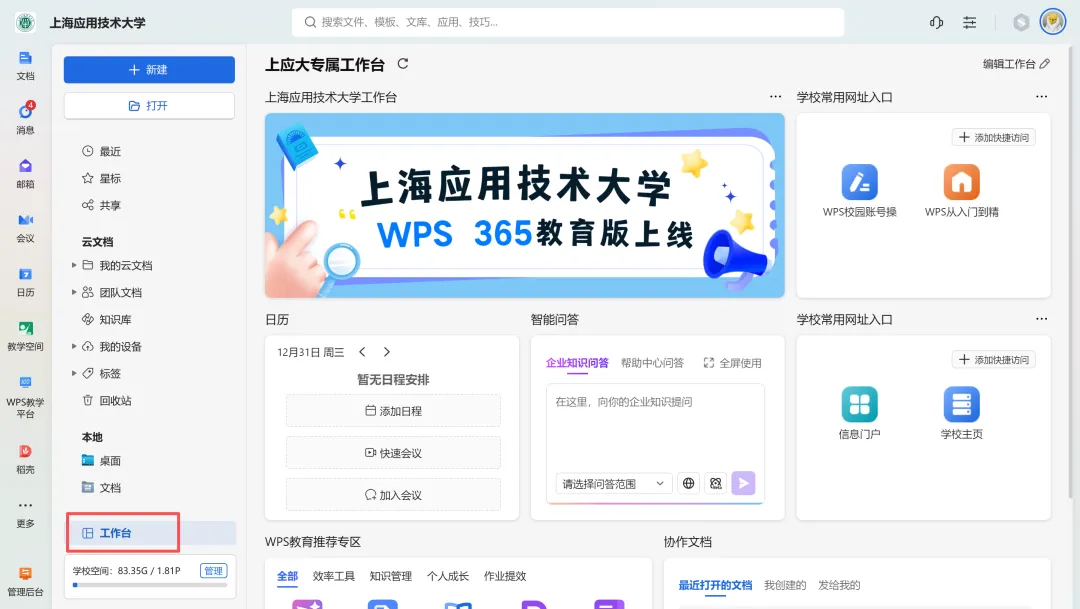Viewport: 1080px width, 609px height.
Task: Open 稻壳 in sidebar
Action: (25, 459)
